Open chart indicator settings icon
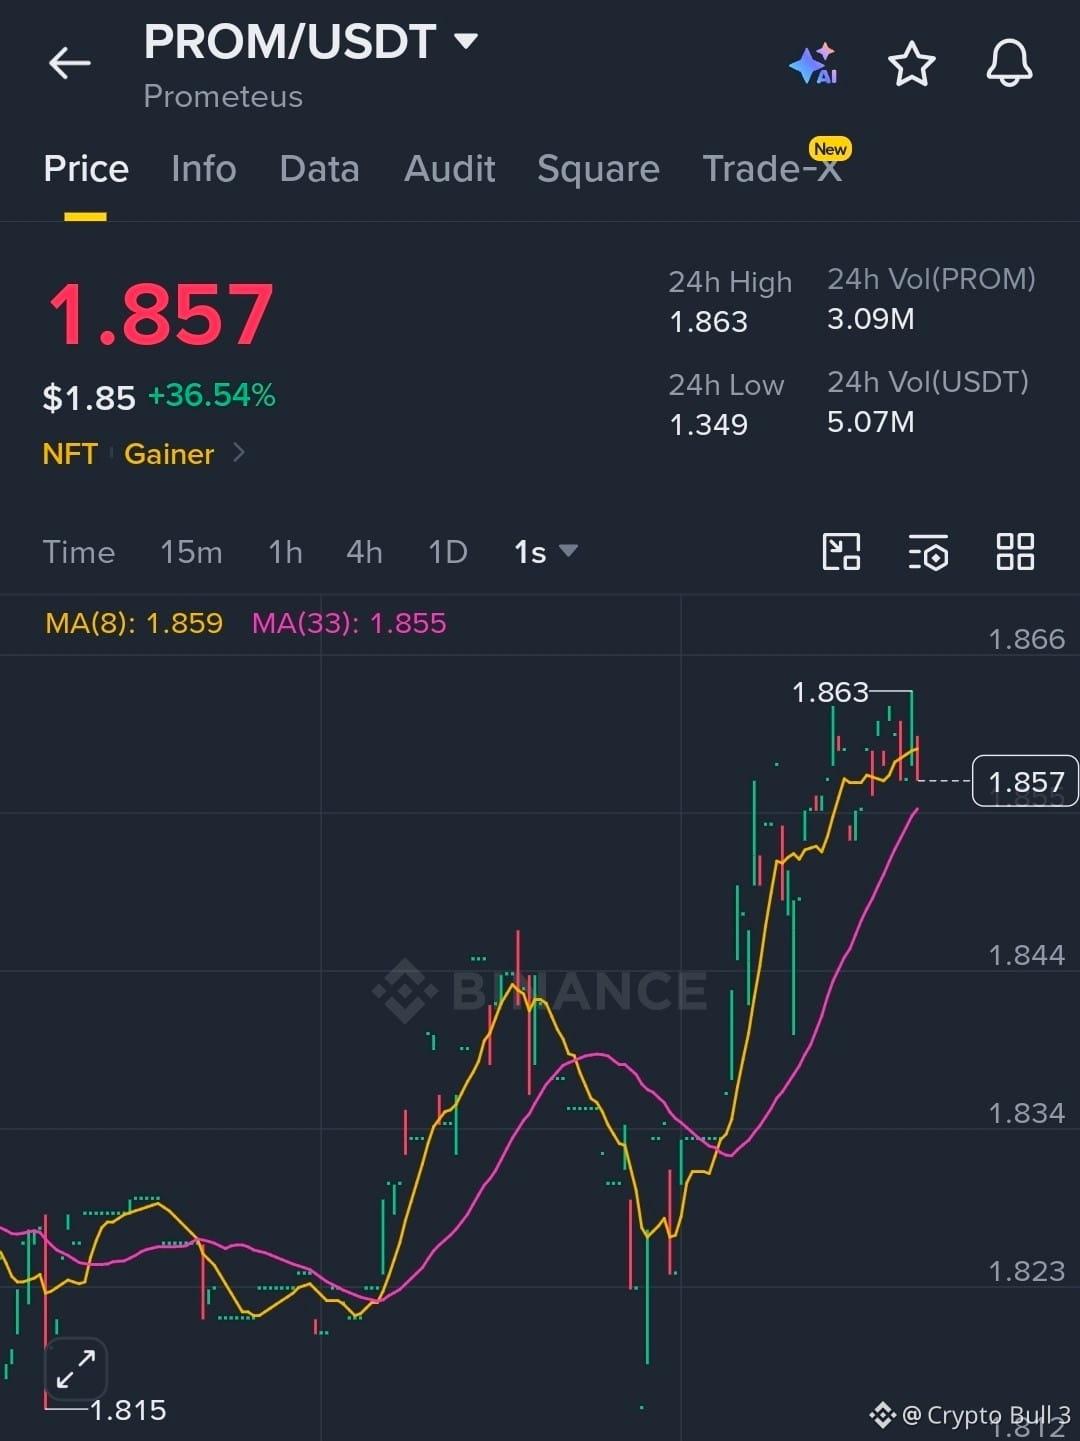 point(928,552)
